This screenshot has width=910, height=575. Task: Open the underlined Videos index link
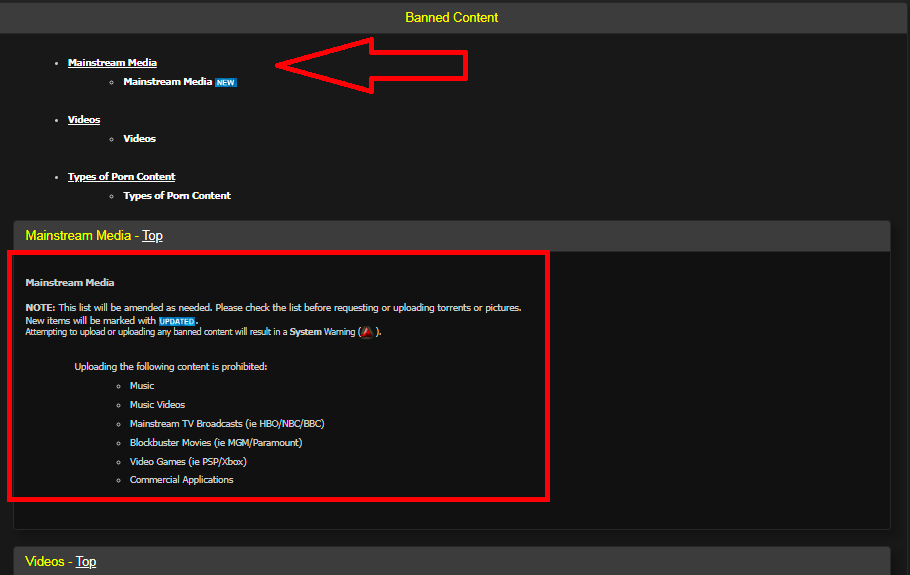(84, 120)
